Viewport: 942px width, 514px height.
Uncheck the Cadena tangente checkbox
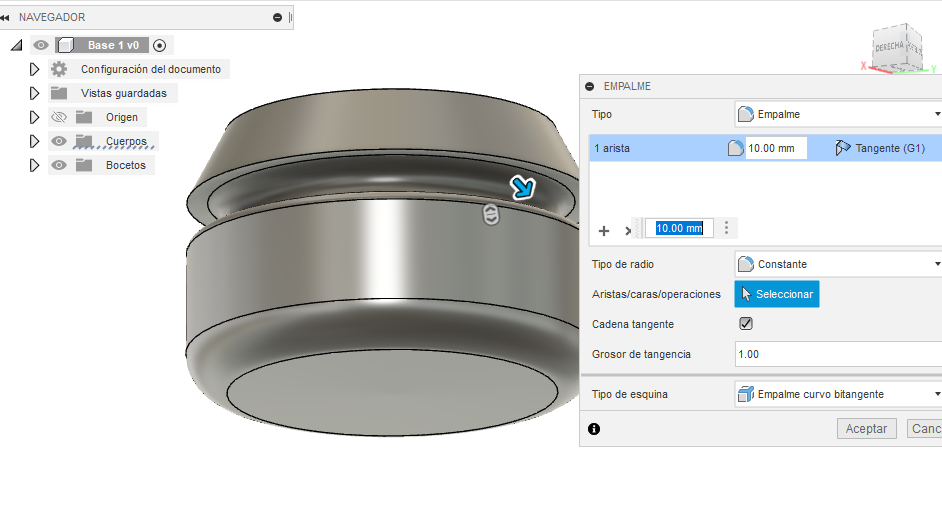[x=746, y=324]
